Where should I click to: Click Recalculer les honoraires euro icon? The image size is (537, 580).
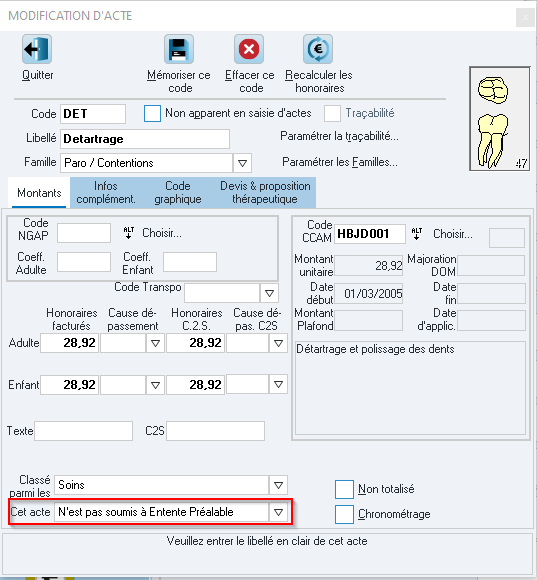coord(318,49)
